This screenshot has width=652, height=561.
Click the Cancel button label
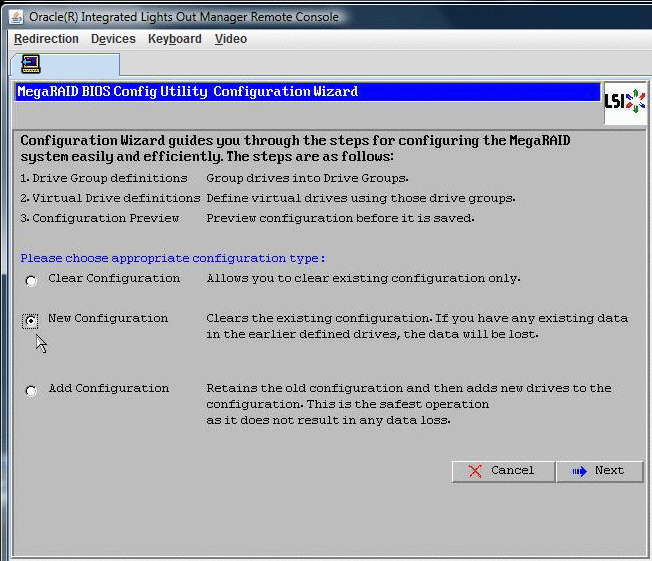point(512,470)
